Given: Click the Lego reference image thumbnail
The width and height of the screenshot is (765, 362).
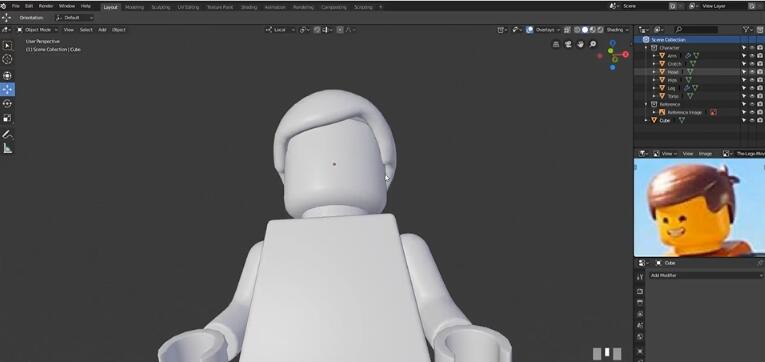Looking at the screenshot, I should [699, 207].
